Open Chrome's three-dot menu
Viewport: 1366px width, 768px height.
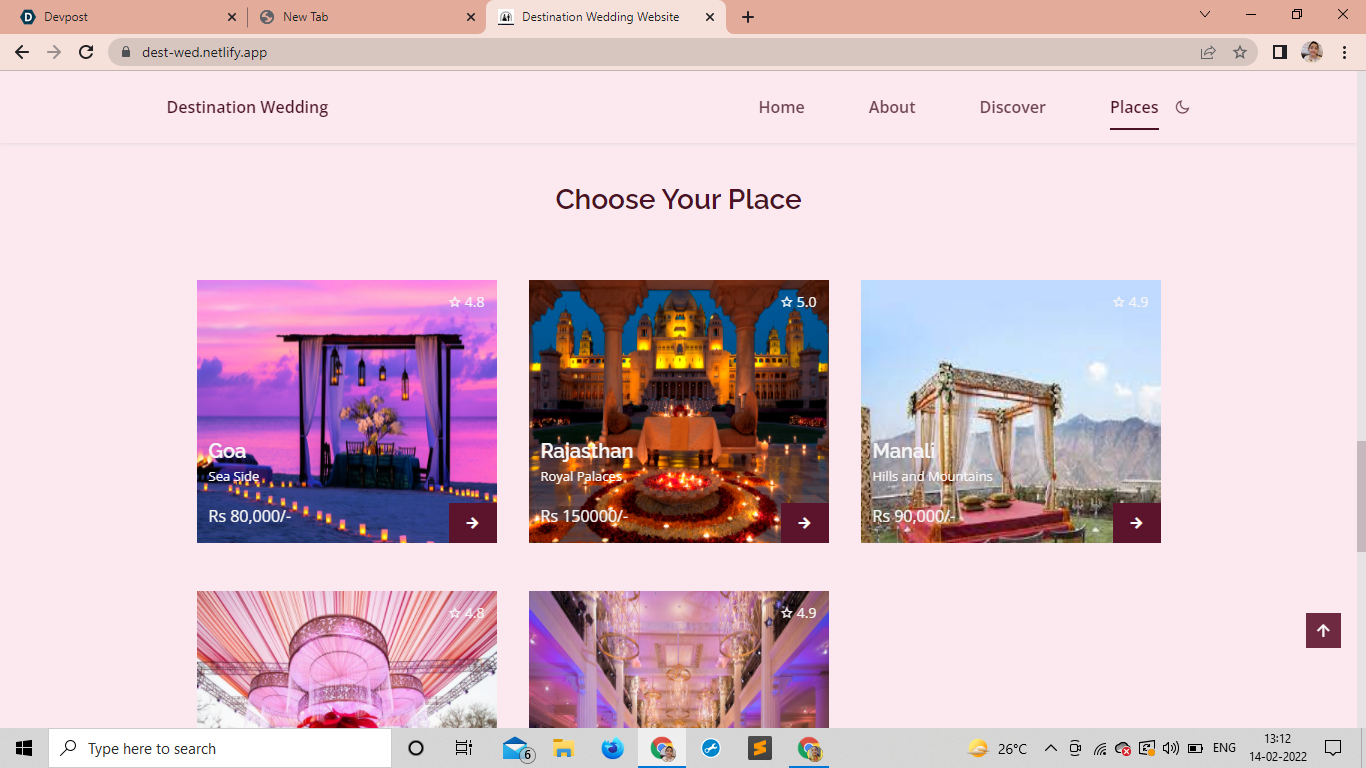(x=1344, y=52)
